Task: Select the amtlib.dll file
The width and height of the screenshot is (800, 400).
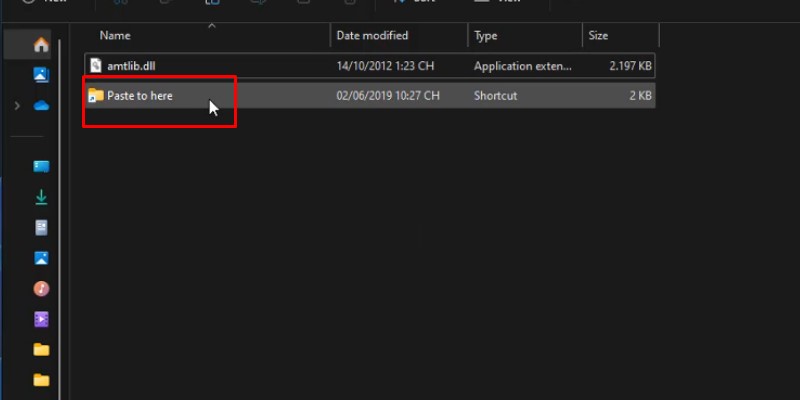Action: point(131,66)
